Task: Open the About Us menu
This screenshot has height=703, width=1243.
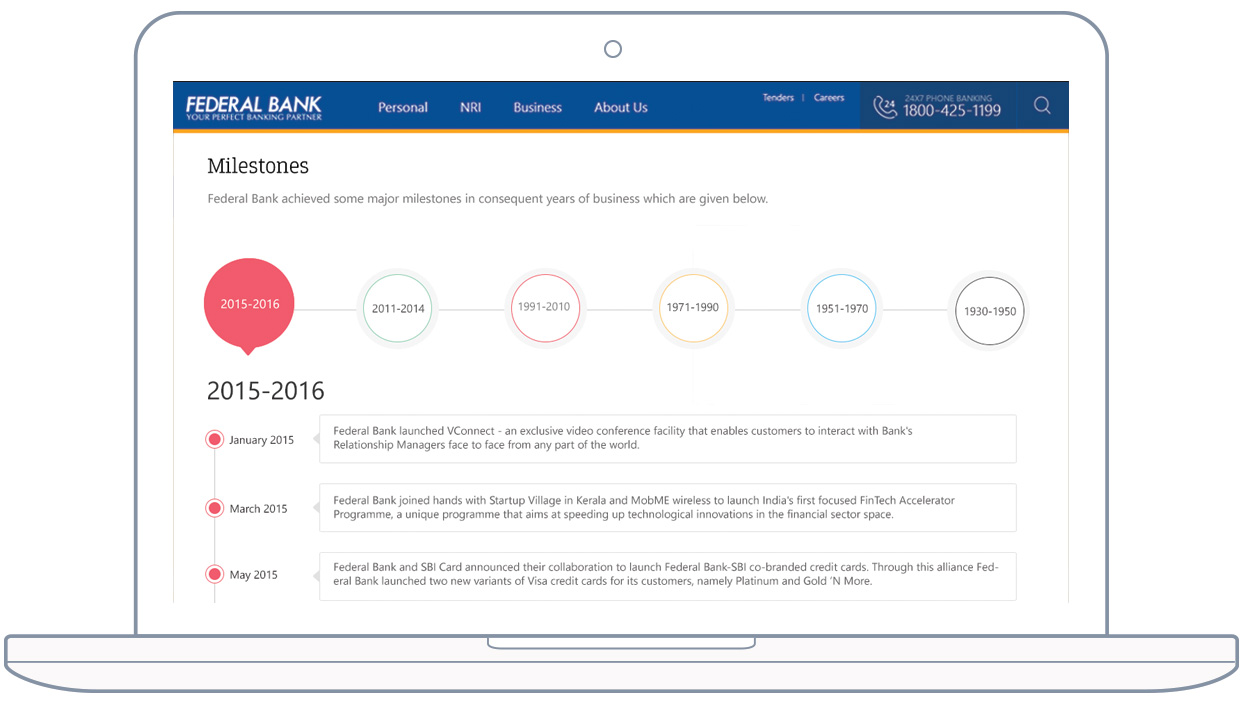Action: (621, 108)
